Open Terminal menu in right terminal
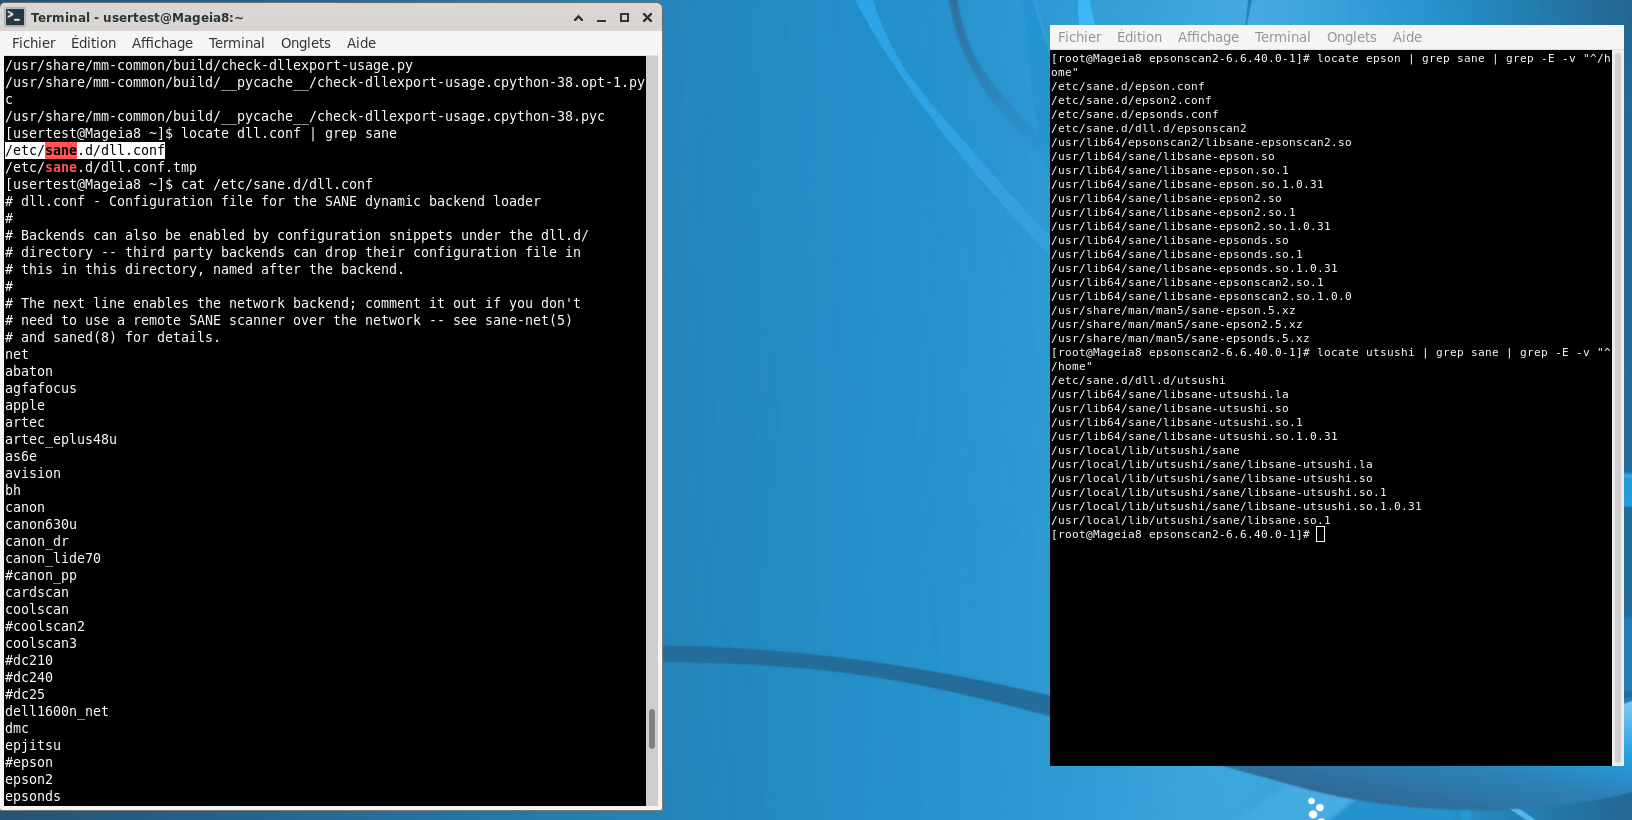 click(1282, 37)
